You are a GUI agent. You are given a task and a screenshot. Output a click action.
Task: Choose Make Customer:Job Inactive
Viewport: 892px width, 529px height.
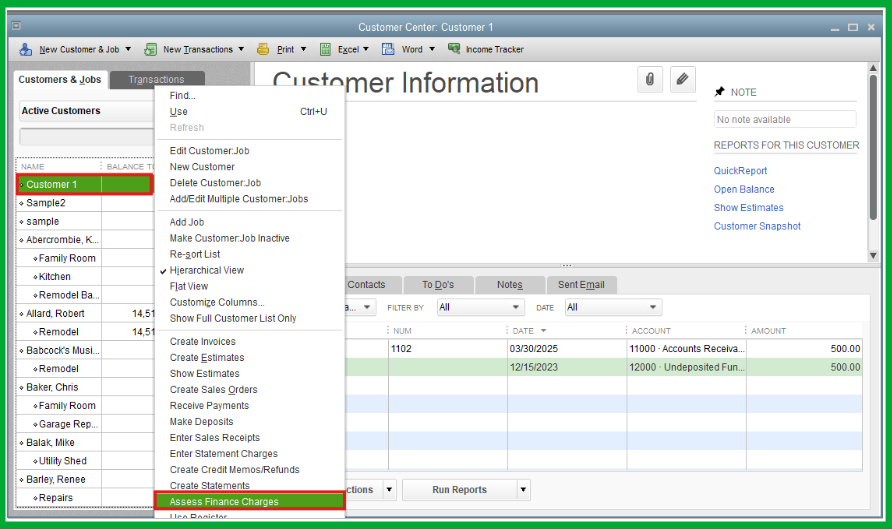[229, 238]
